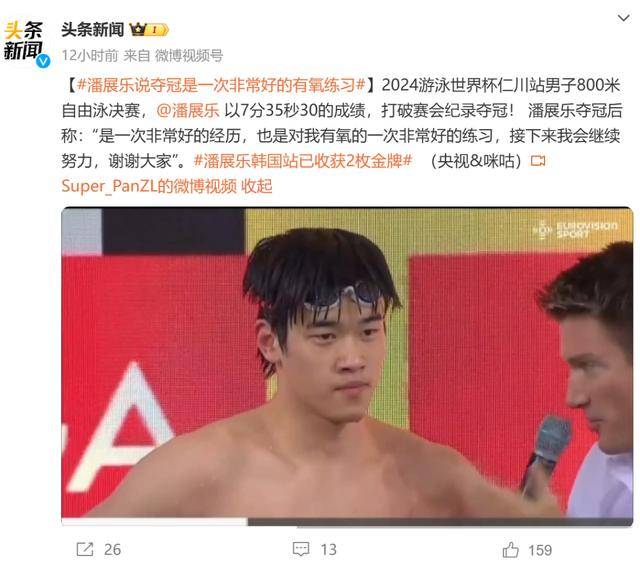Open hashtag 潘展乐说夺冠是一次非常好的有氧练习
The width and height of the screenshot is (640, 565).
pyautogui.click(x=221, y=85)
